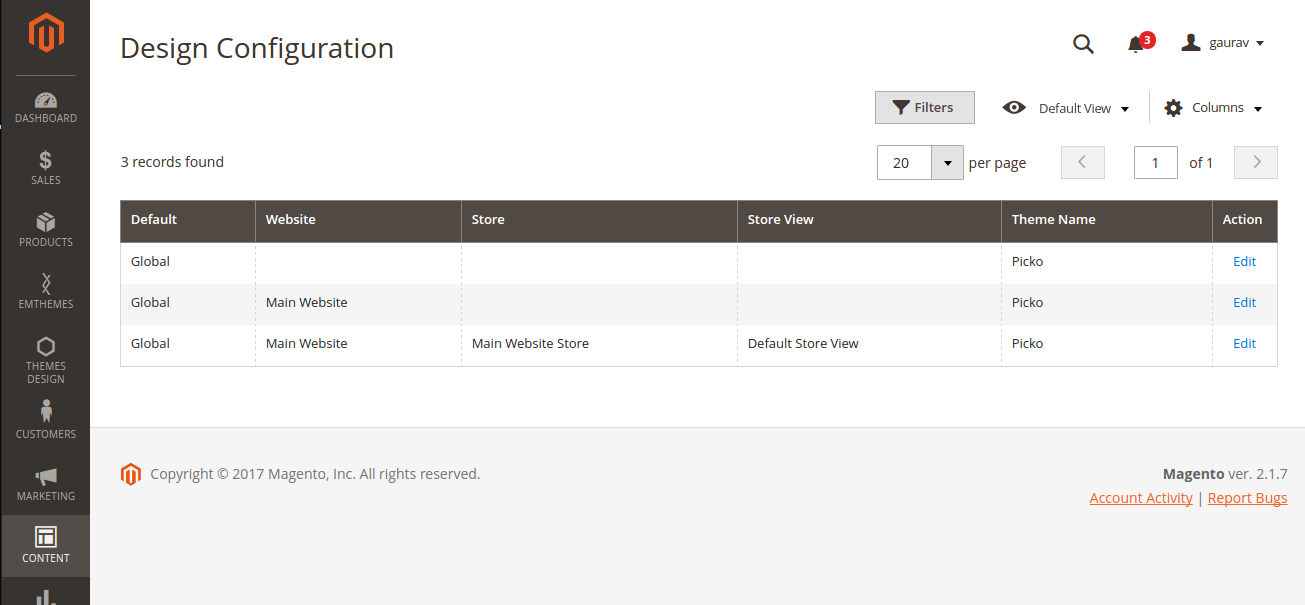
Task: Click the Magento logo in sidebar
Action: click(x=46, y=33)
